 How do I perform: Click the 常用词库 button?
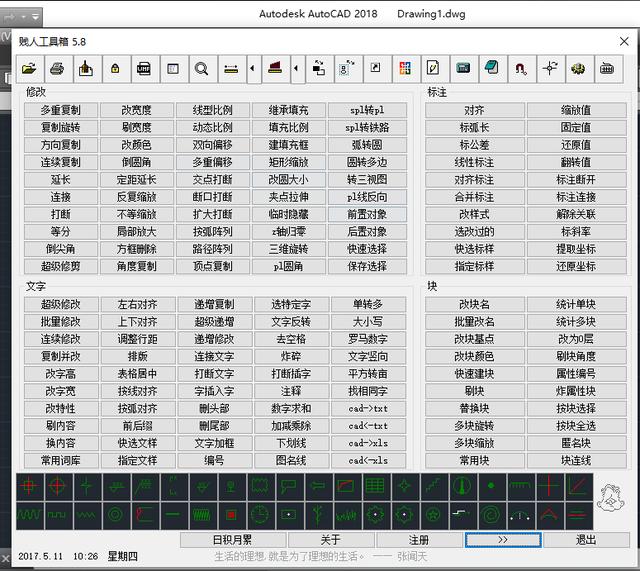[x=61, y=460]
